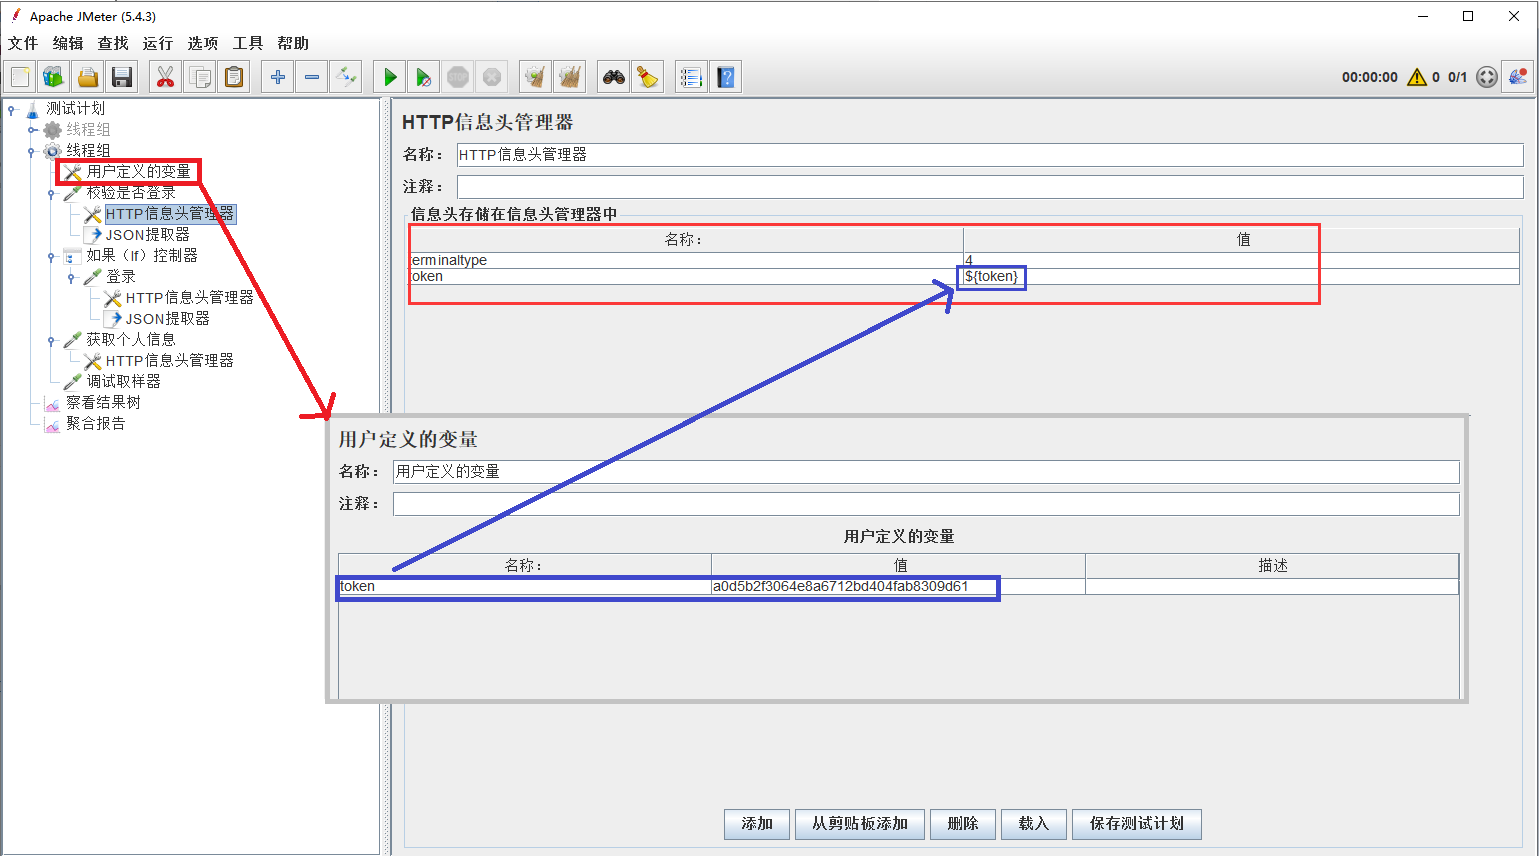Click the warning triangle log icon
1539x856 pixels.
pos(1416,77)
